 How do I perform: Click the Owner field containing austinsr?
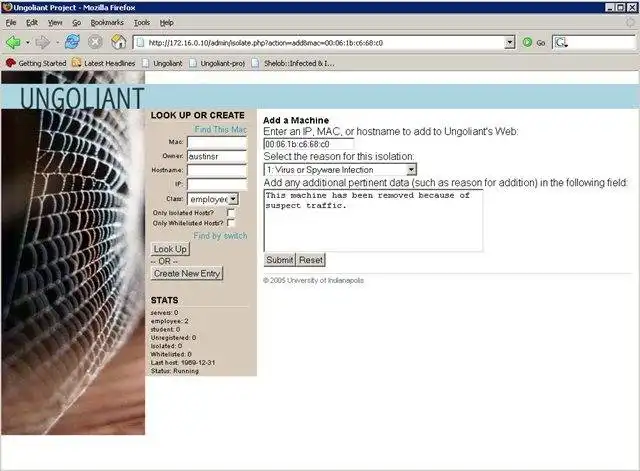coord(217,156)
